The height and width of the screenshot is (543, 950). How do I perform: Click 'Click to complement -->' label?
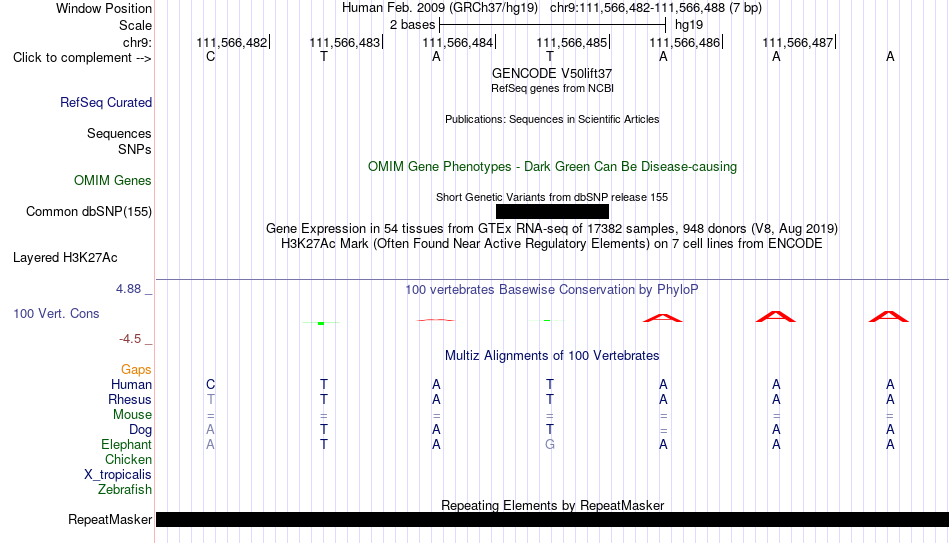click(x=82, y=58)
